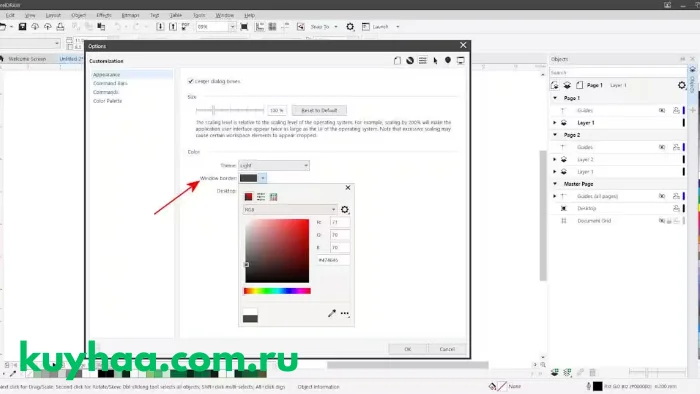Click the Save icon in main toolbar

click(x=22, y=27)
